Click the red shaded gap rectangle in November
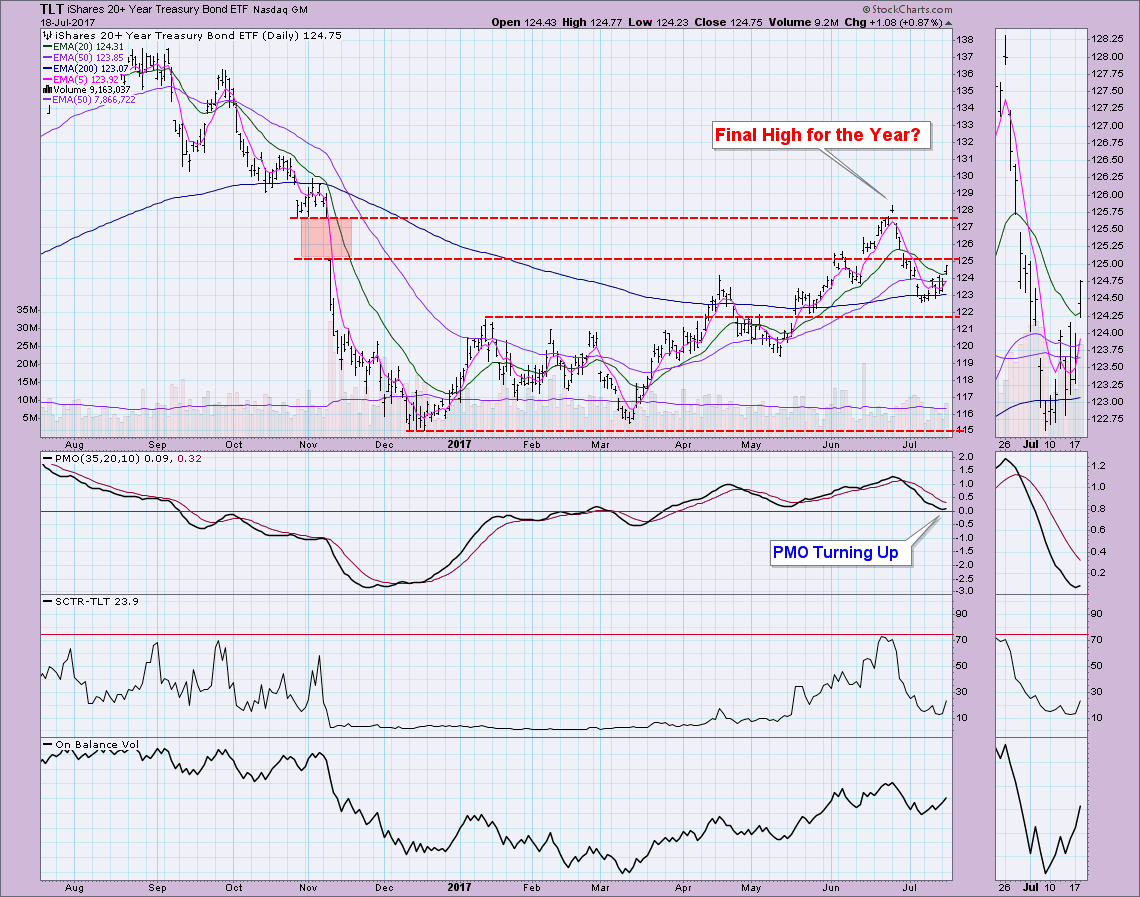This screenshot has height=897, width=1140. (326, 238)
